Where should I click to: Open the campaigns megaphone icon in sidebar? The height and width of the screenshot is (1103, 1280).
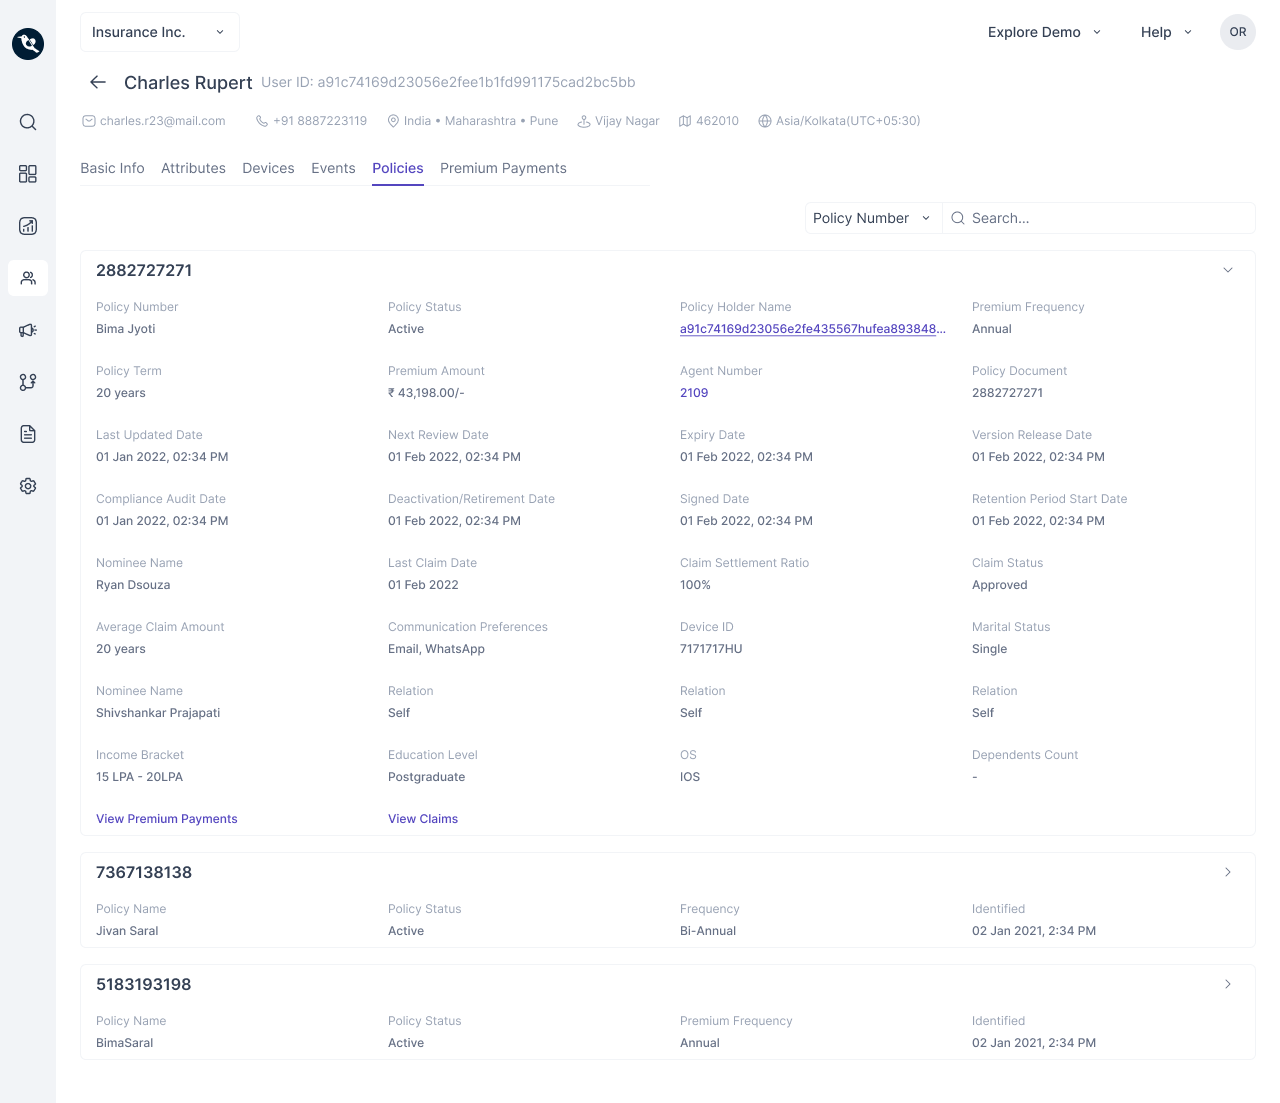click(28, 330)
